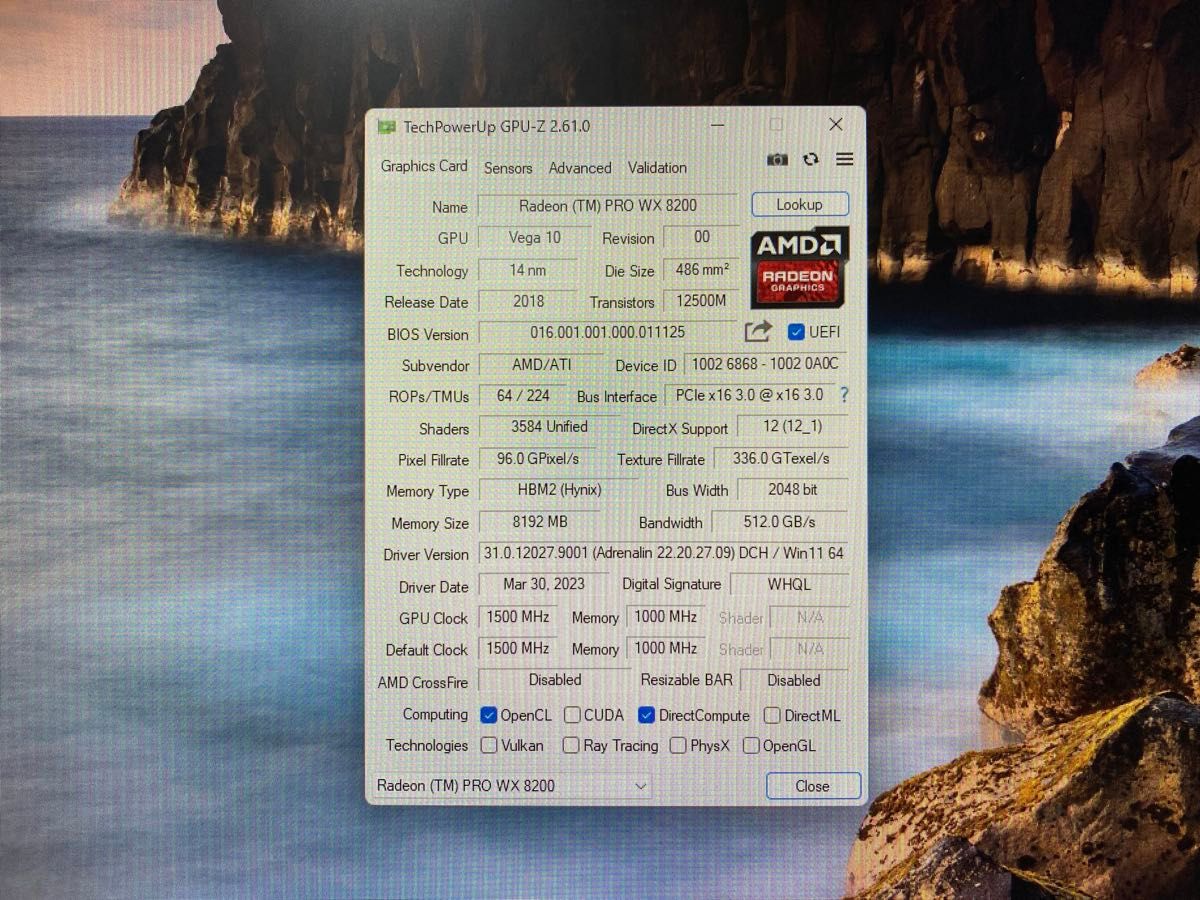1200x900 pixels.
Task: Click the refresh icon in GPU-Z
Action: pyautogui.click(x=811, y=159)
